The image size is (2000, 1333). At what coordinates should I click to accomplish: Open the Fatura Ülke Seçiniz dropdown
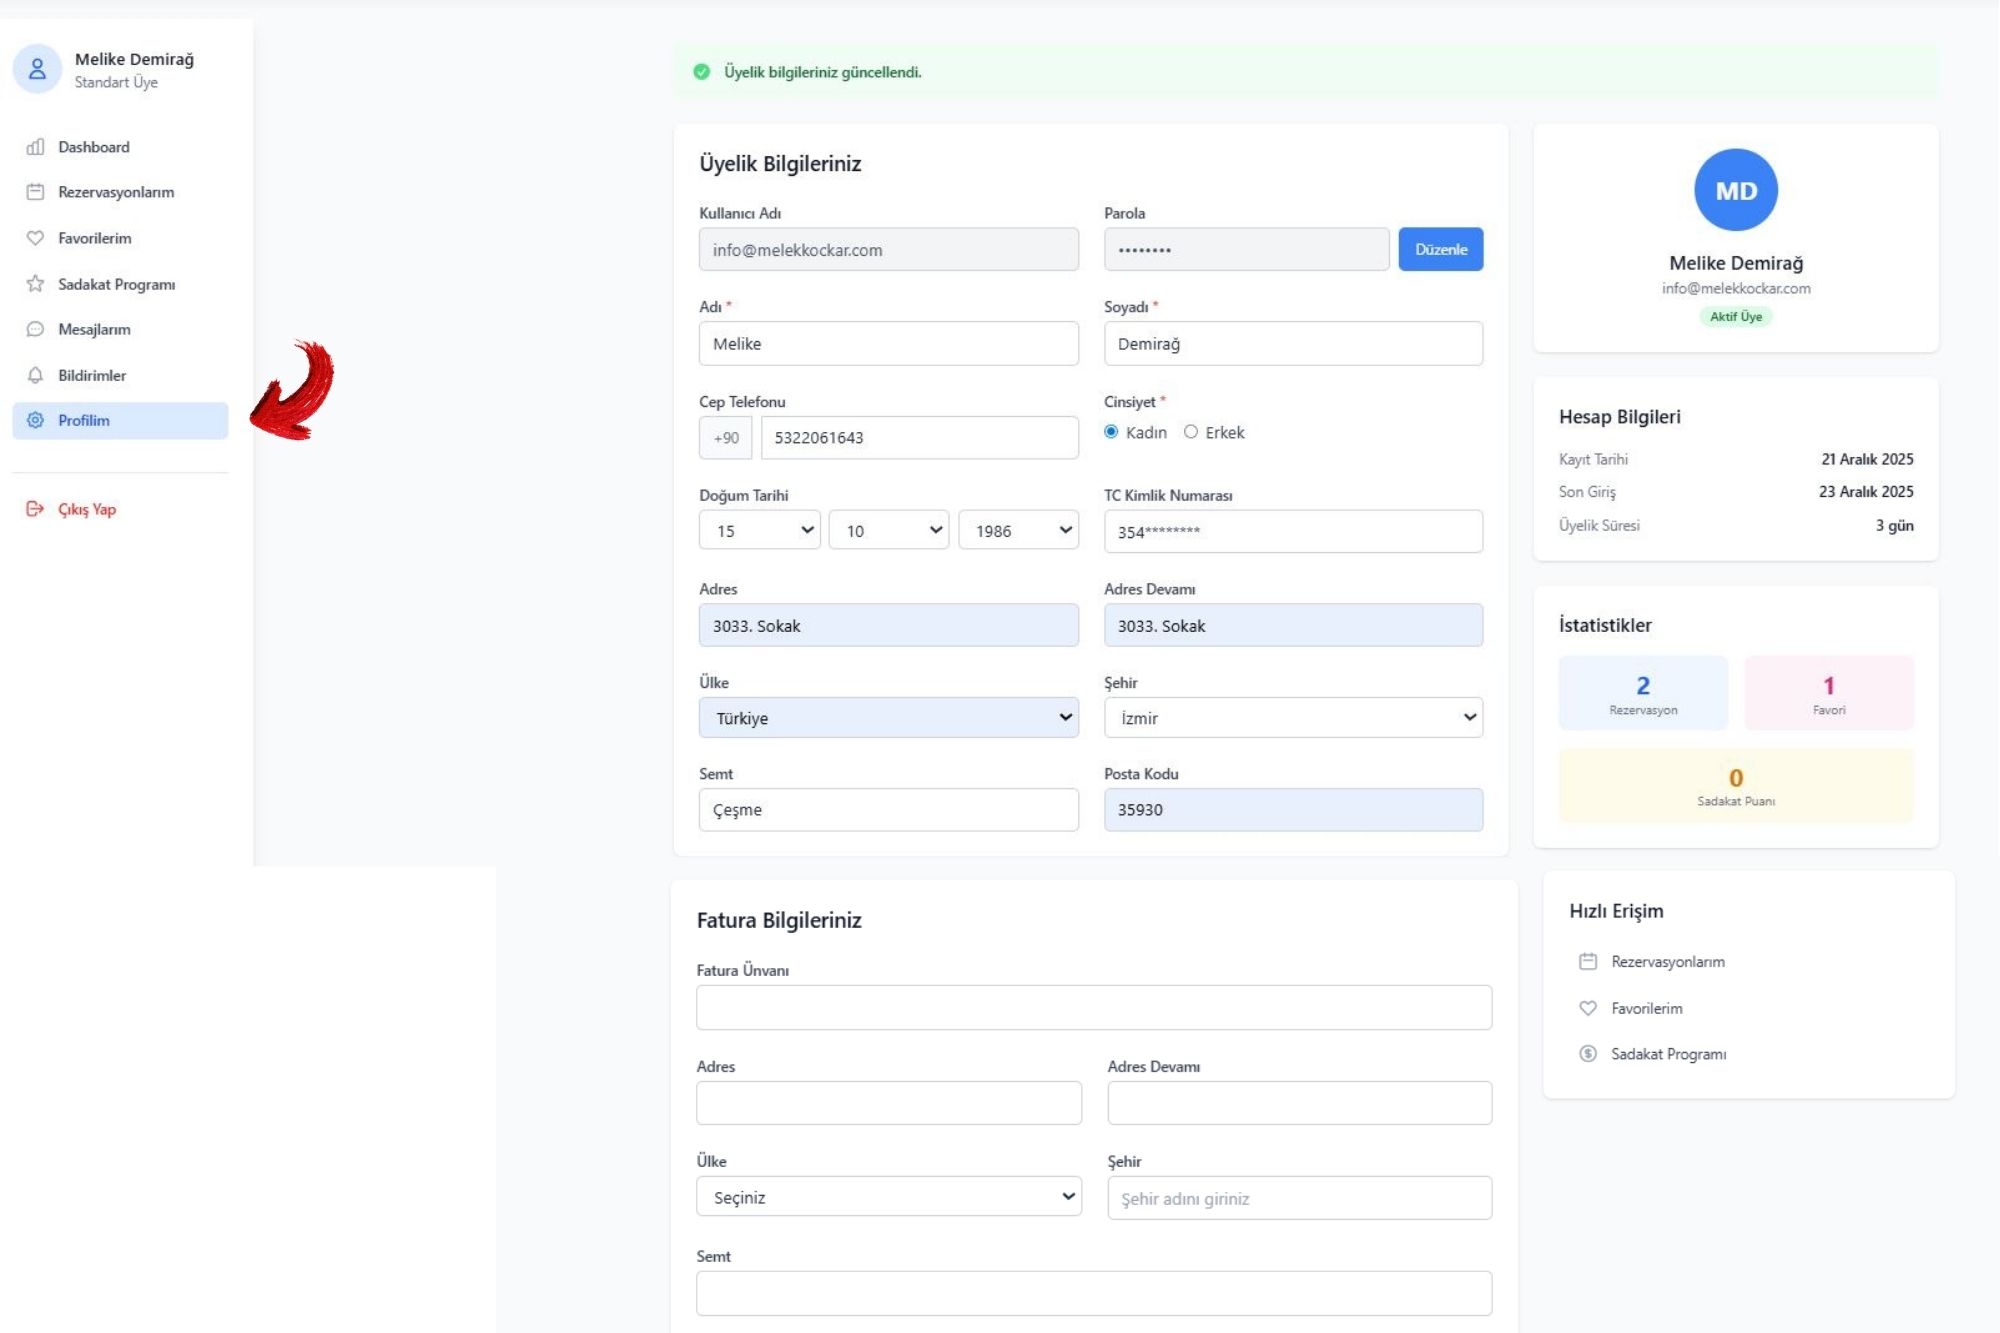tap(888, 1197)
